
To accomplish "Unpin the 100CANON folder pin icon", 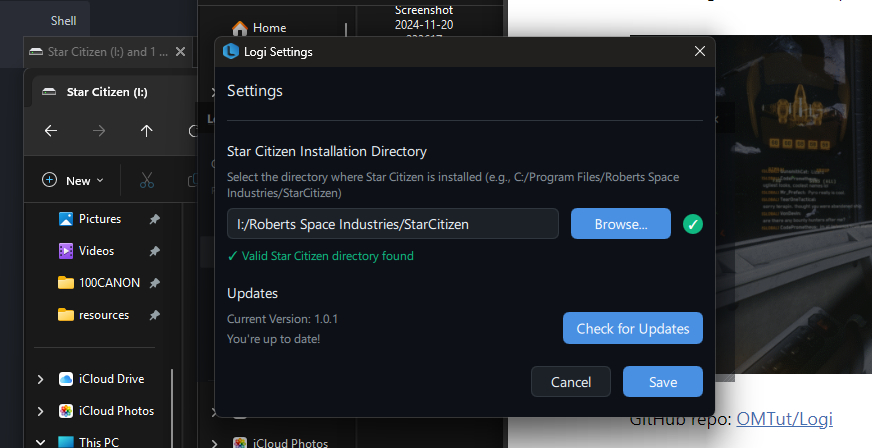I will point(154,283).
